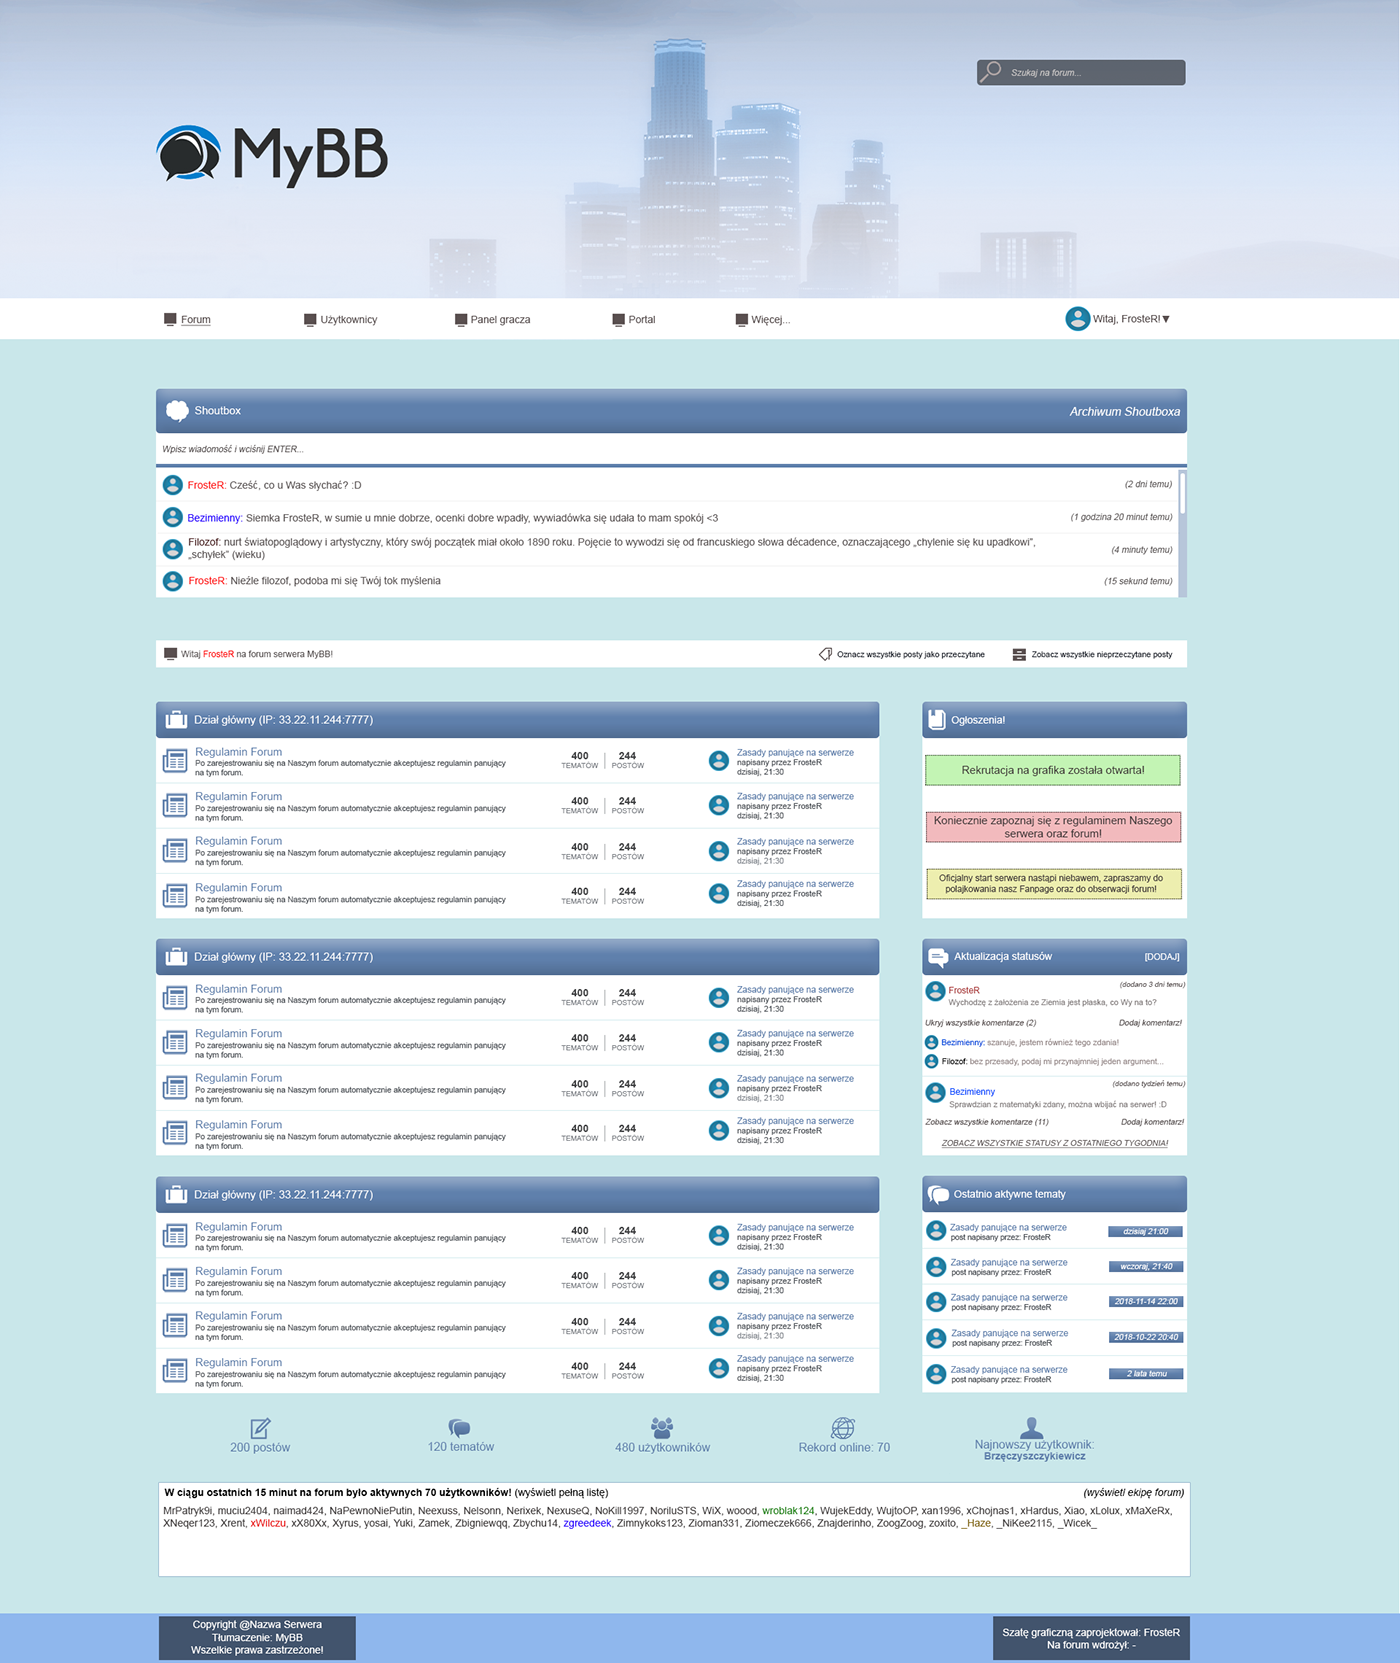
Task: Click the Shoutbox cloud icon
Action: pos(177,410)
